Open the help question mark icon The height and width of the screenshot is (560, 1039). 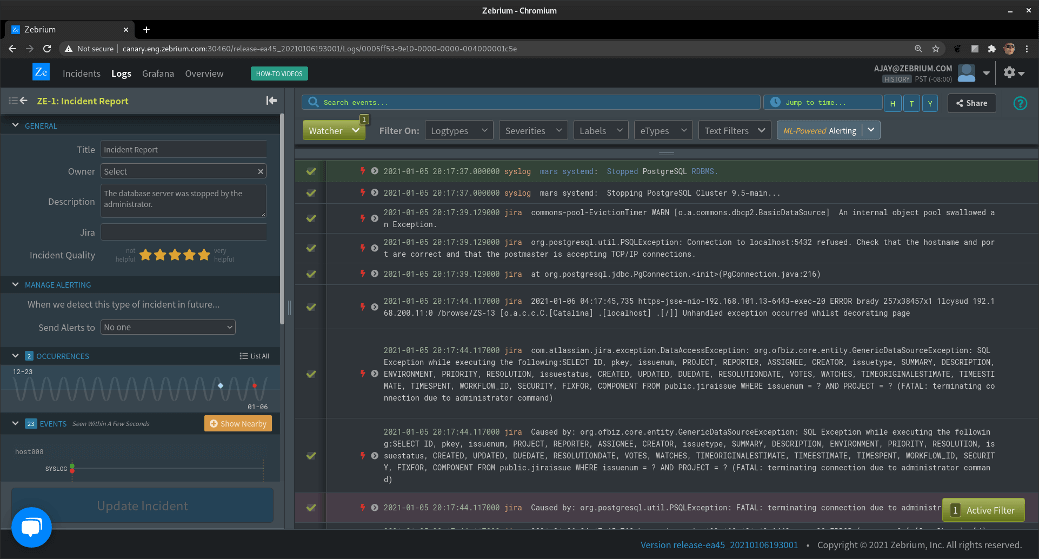(1020, 103)
